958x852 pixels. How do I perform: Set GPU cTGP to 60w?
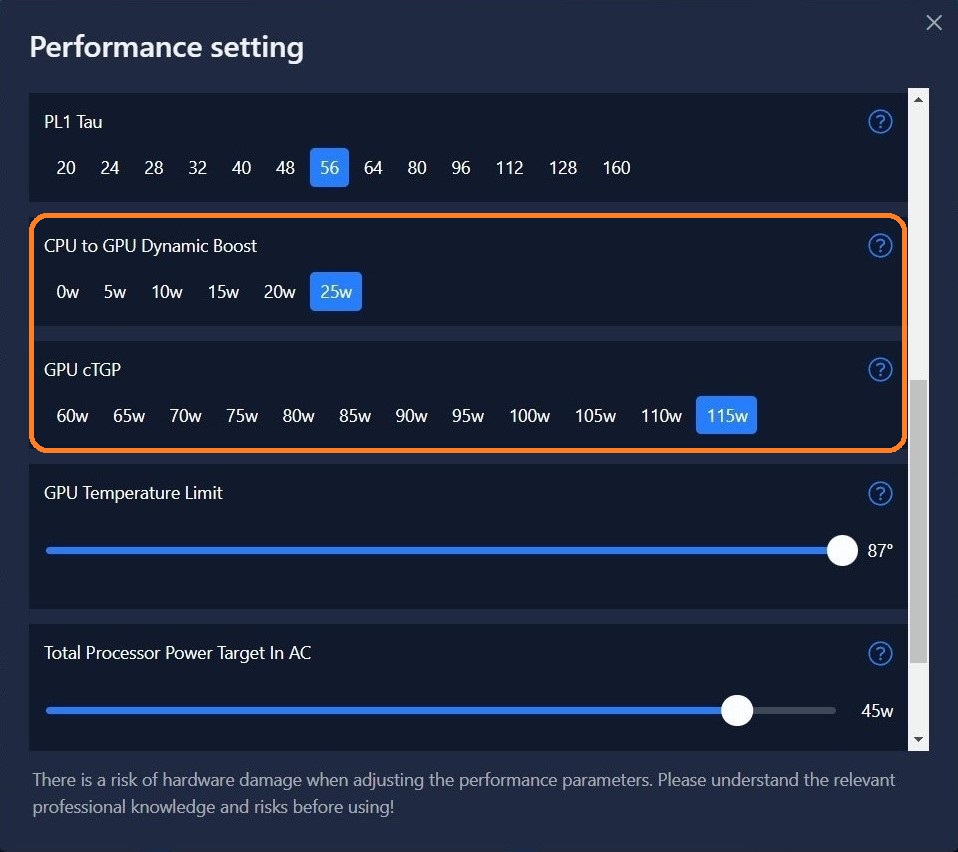[73, 416]
